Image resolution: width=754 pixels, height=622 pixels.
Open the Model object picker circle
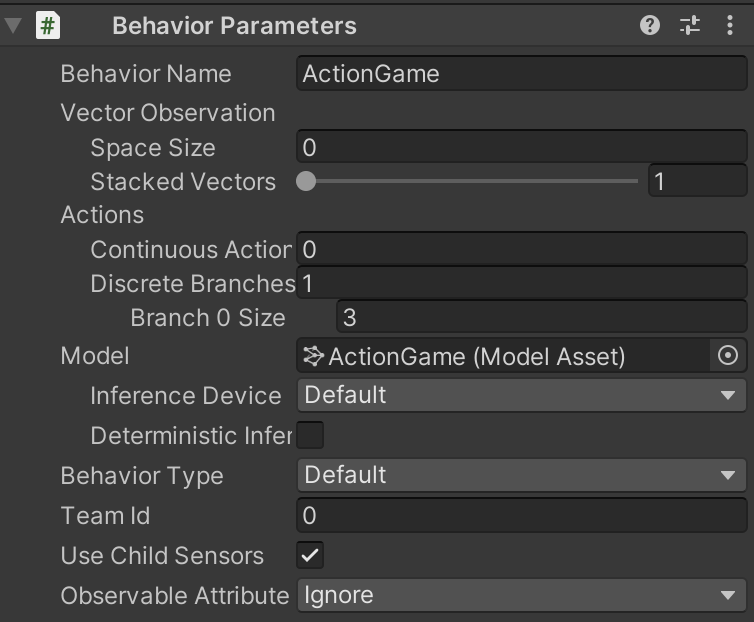[x=728, y=355]
